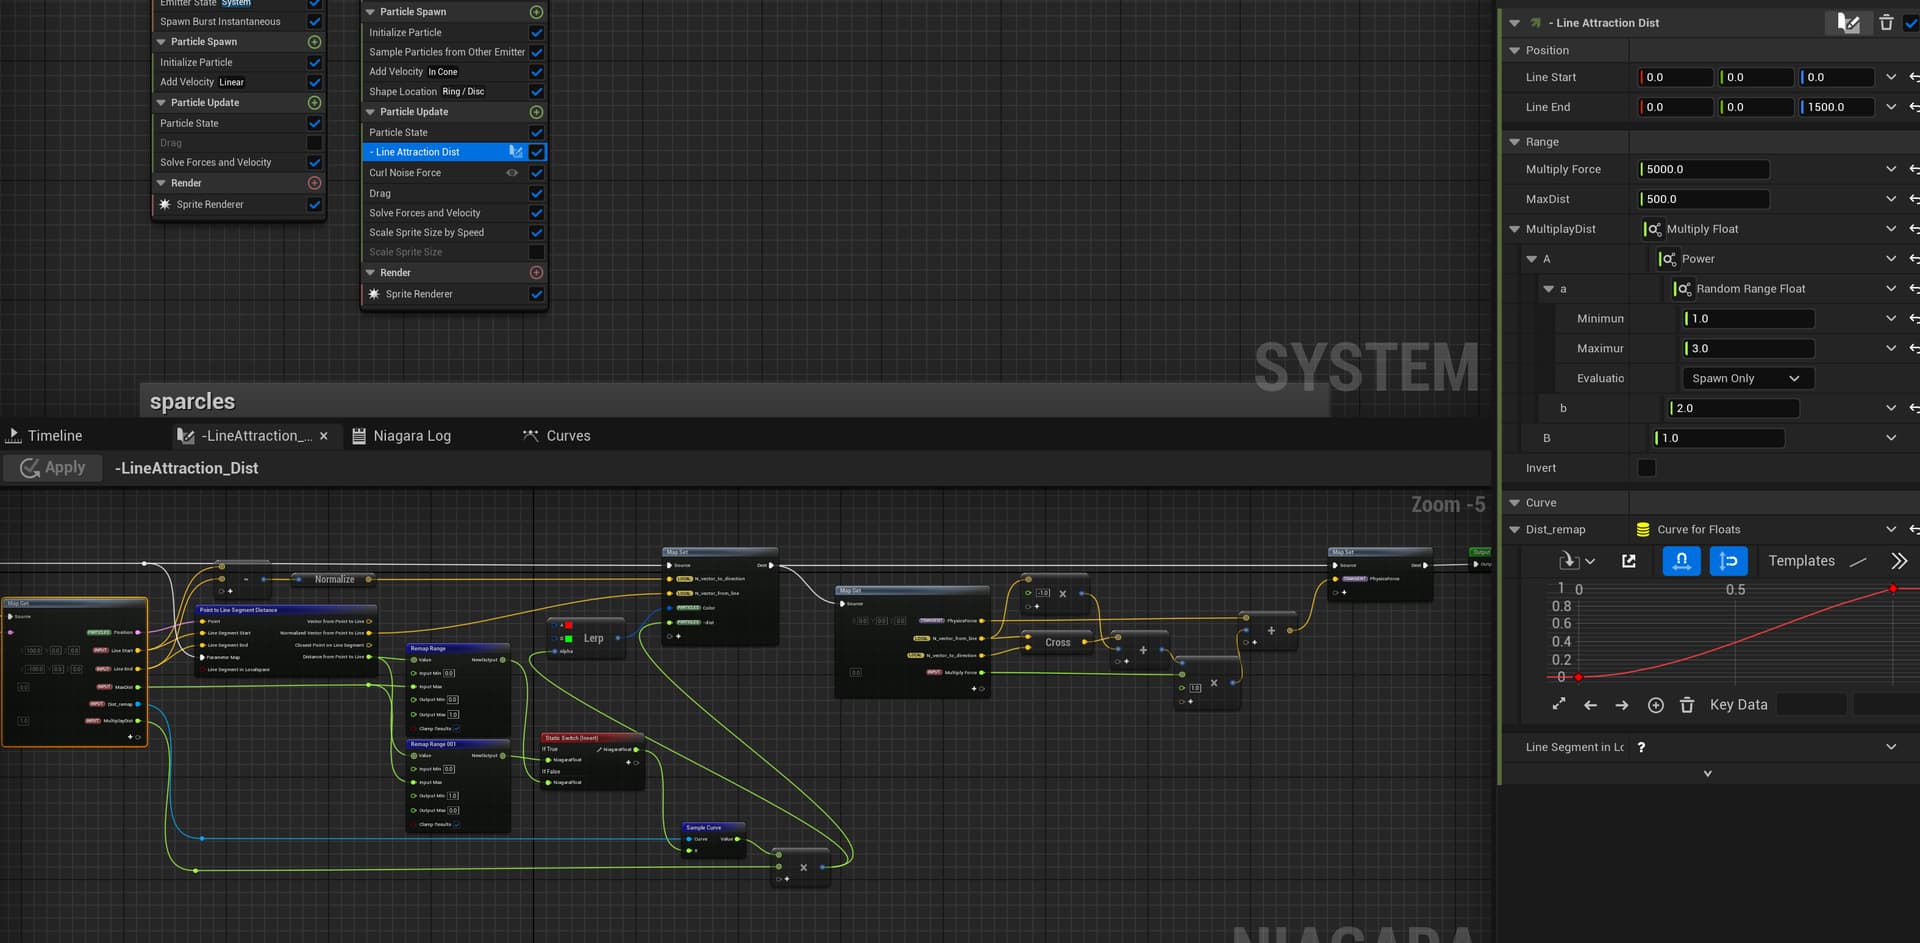Image resolution: width=1920 pixels, height=943 pixels.
Task: Collapse the Curve section
Action: coord(1514,503)
